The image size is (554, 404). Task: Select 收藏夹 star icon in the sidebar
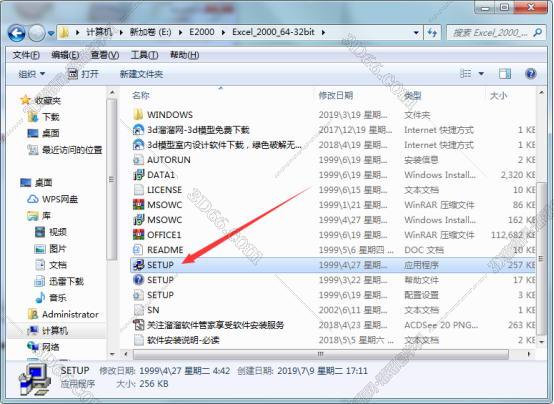(25, 100)
